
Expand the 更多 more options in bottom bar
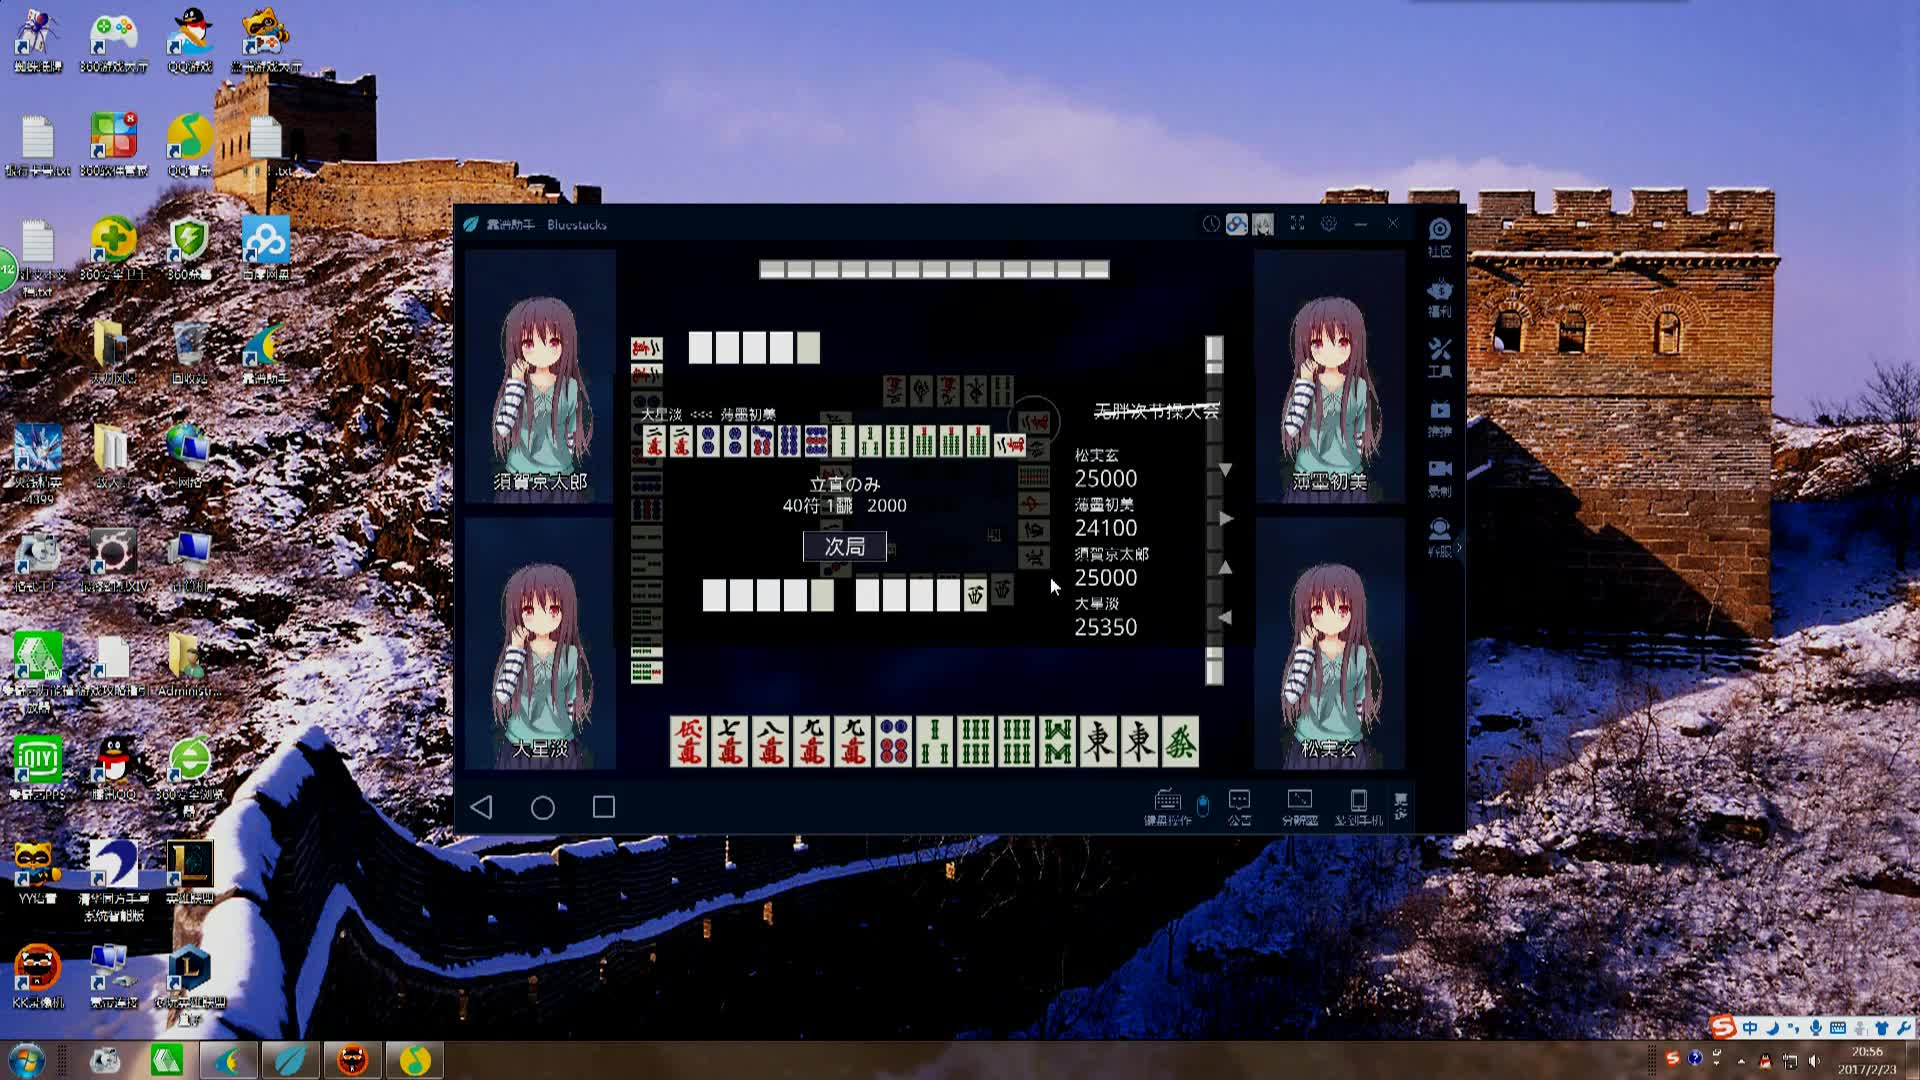[1400, 806]
